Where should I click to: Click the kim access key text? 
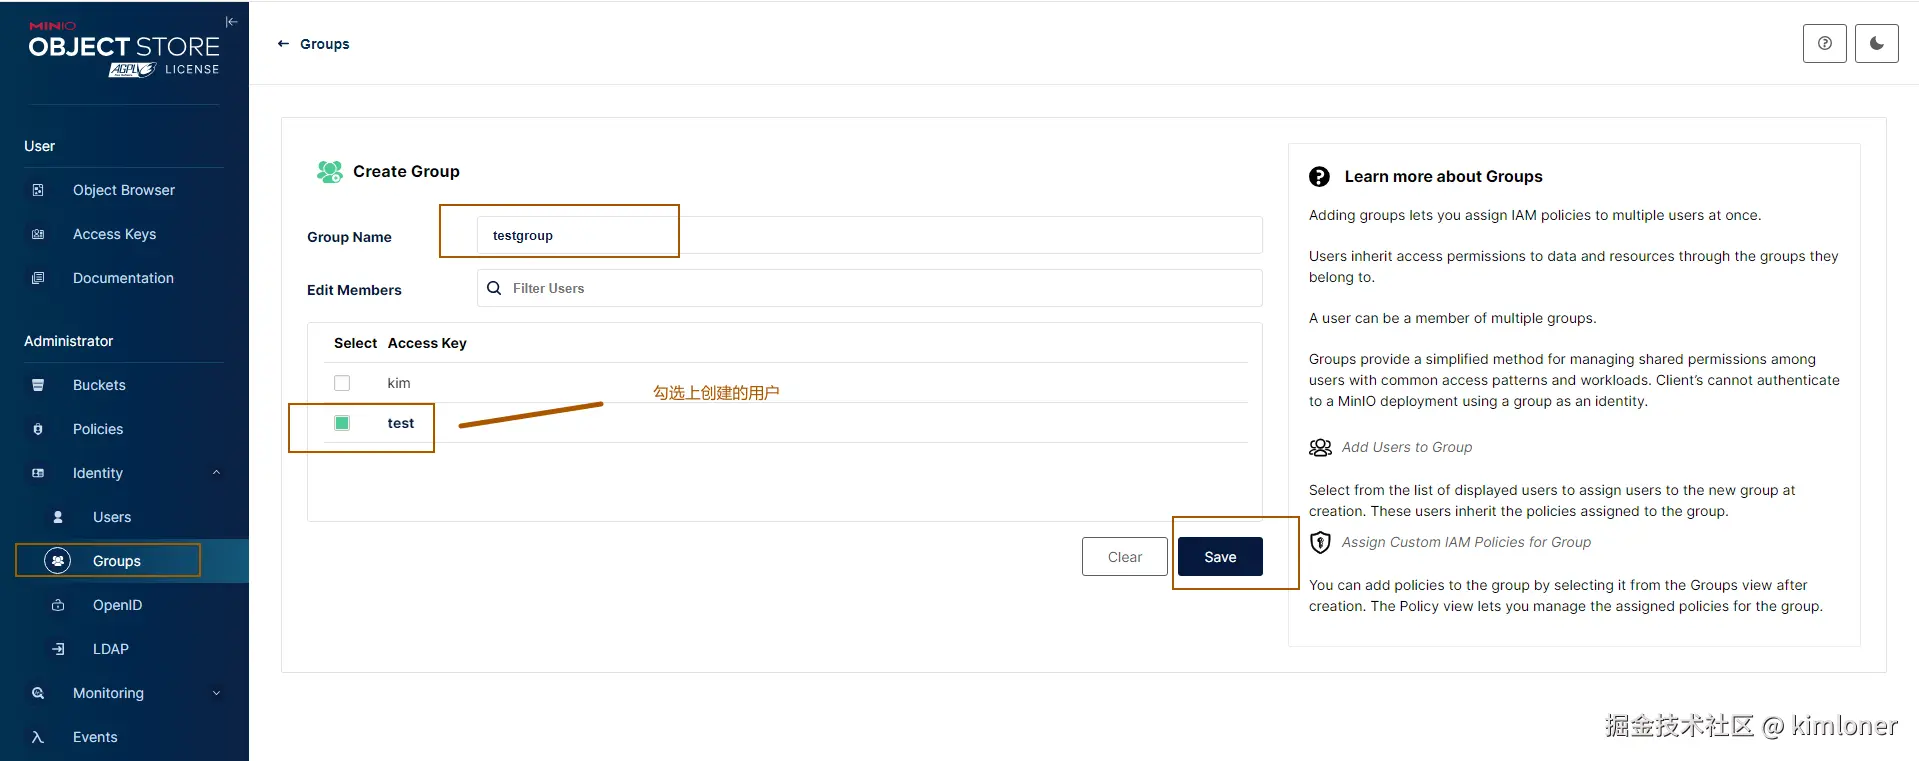click(x=399, y=383)
